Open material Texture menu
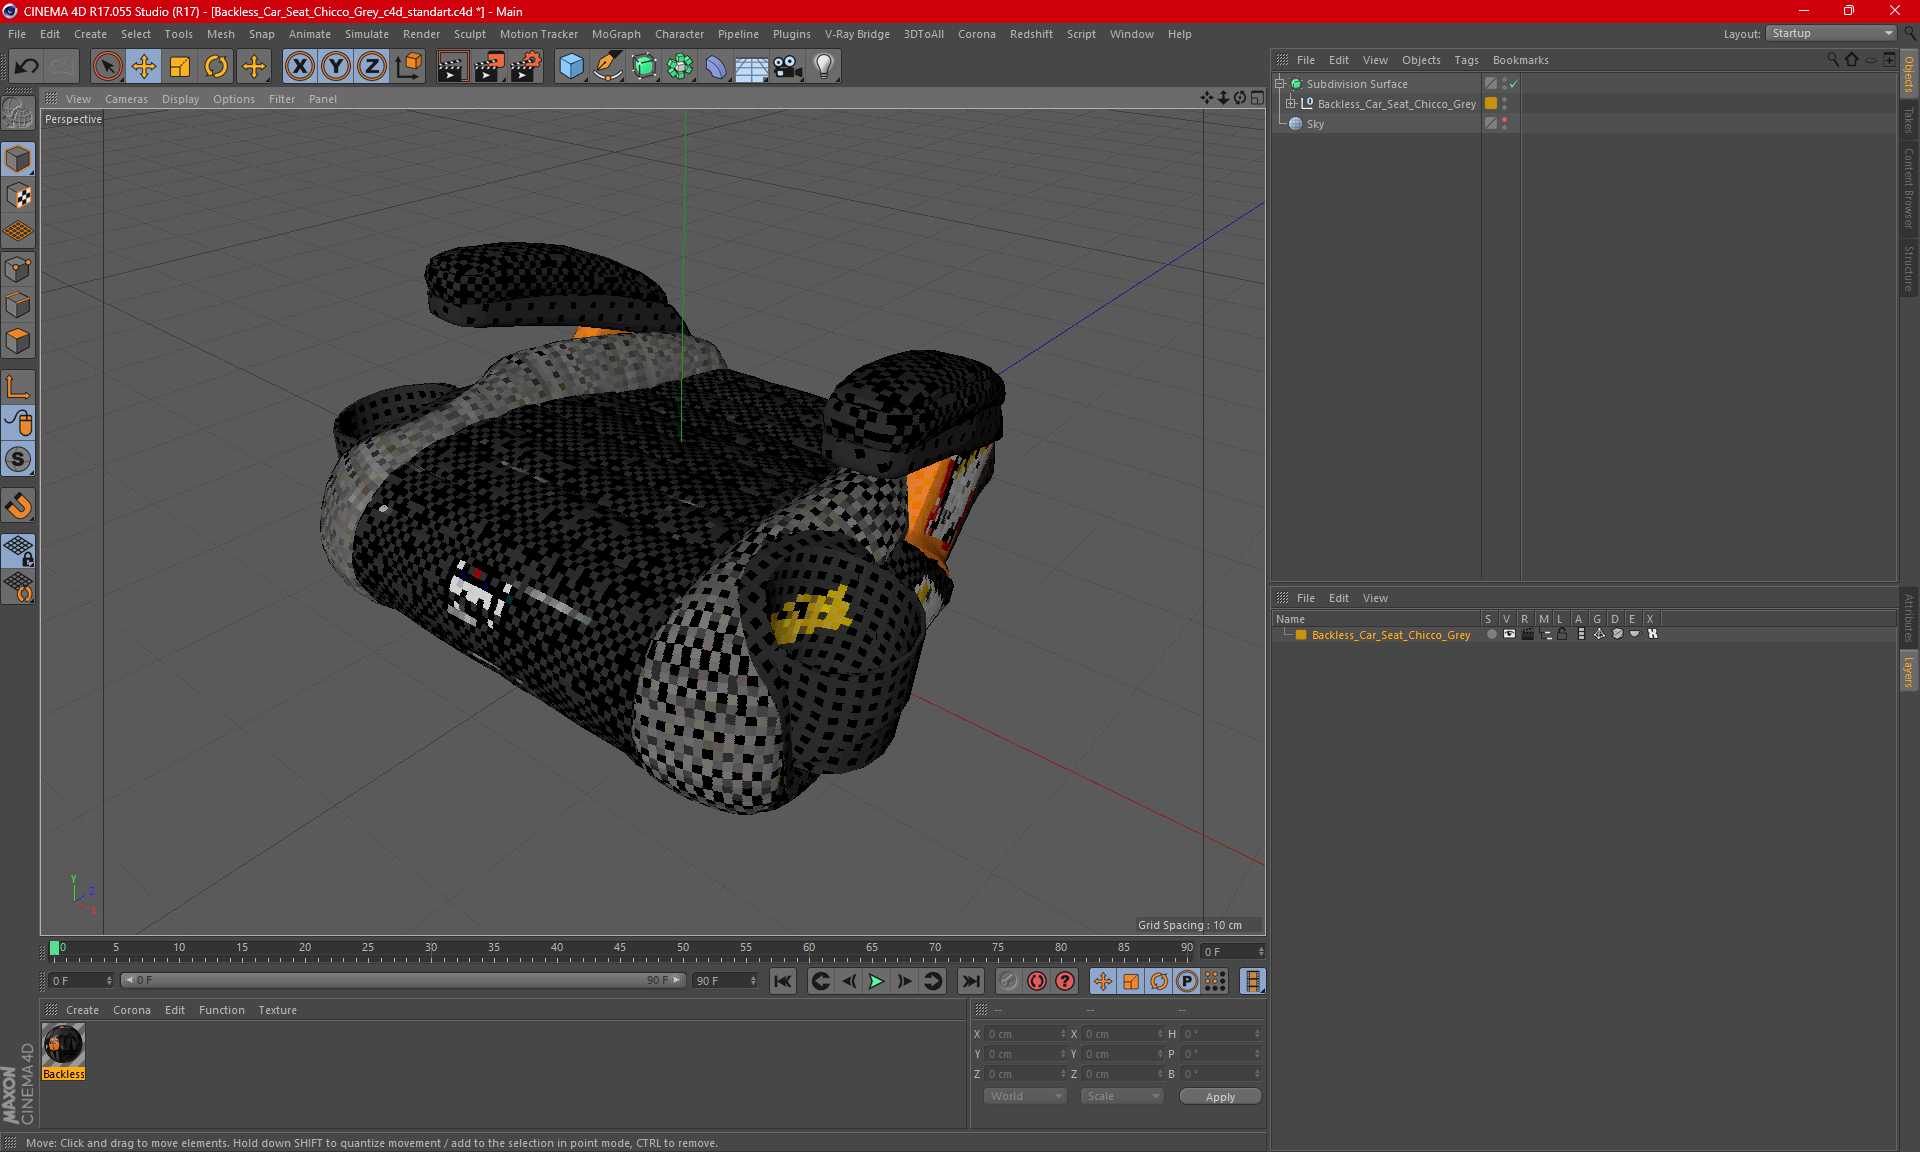Image resolution: width=1920 pixels, height=1152 pixels. [277, 1010]
